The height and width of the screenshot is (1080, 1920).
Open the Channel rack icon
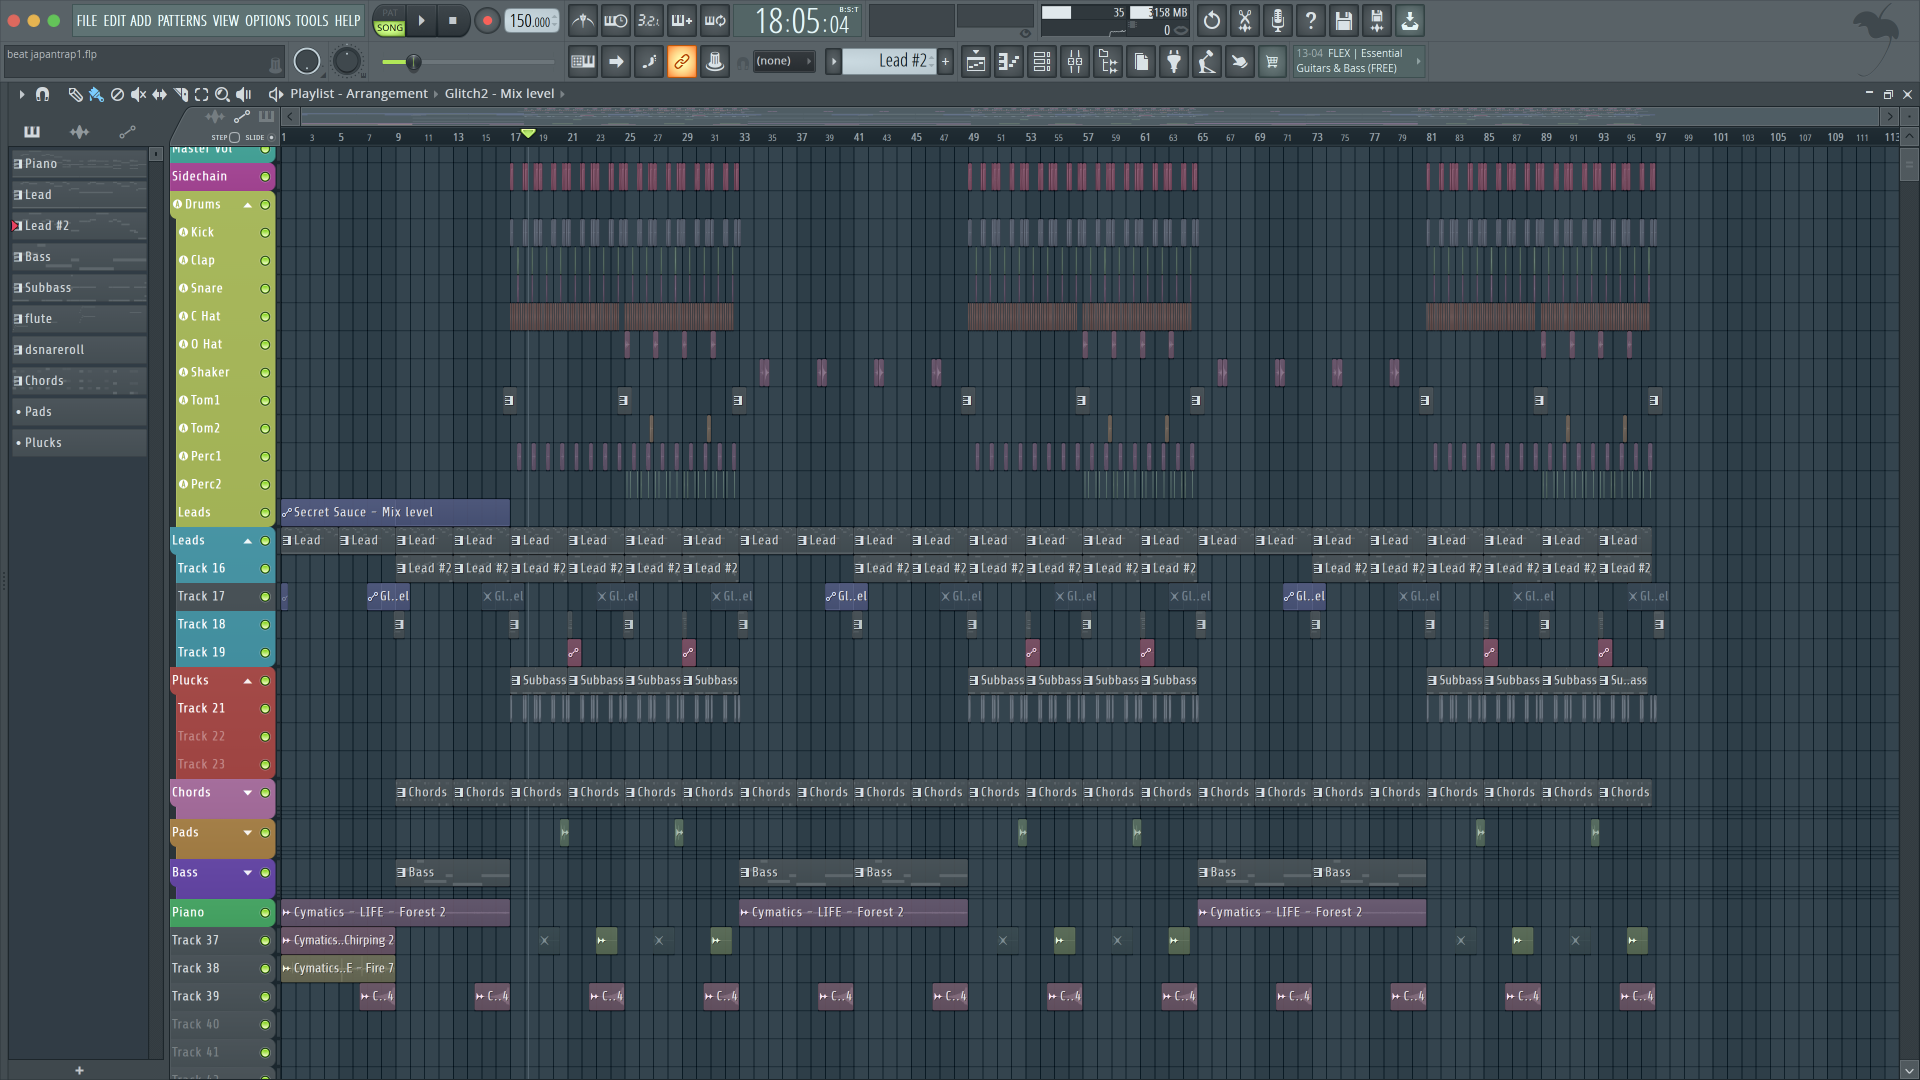pos(1042,62)
